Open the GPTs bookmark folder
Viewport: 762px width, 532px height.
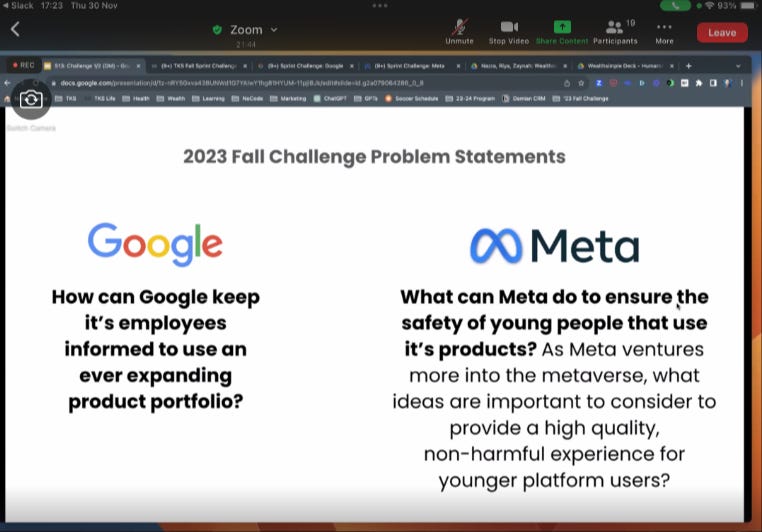(366, 99)
